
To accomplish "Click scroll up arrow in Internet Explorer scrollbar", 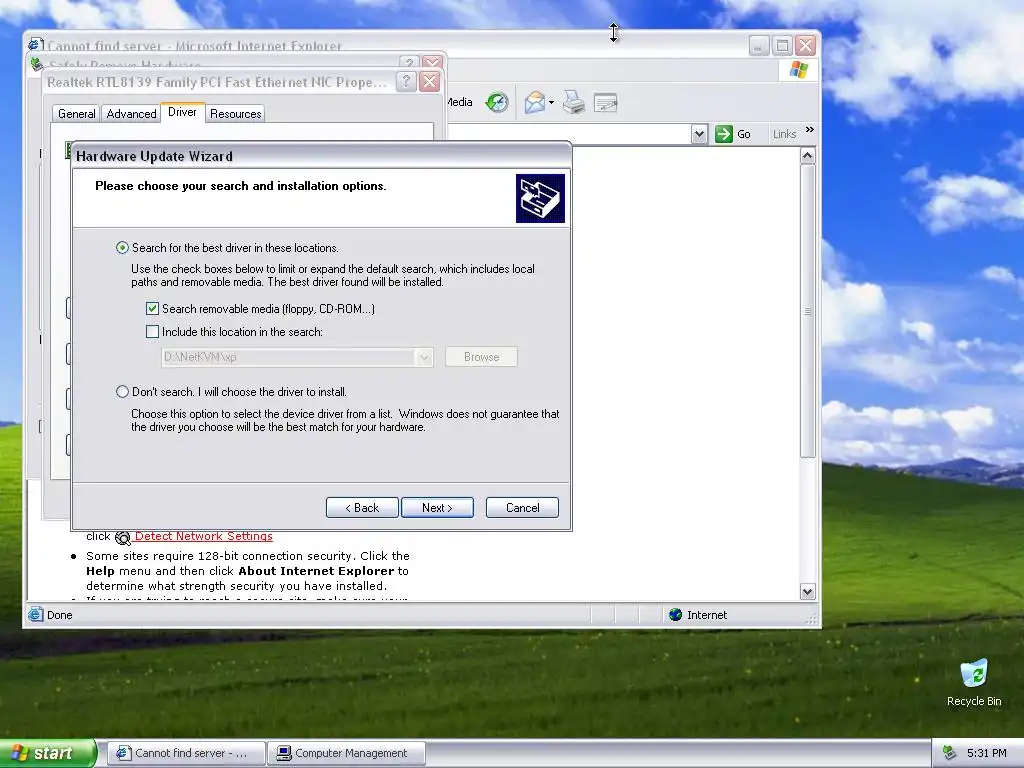I will point(808,156).
